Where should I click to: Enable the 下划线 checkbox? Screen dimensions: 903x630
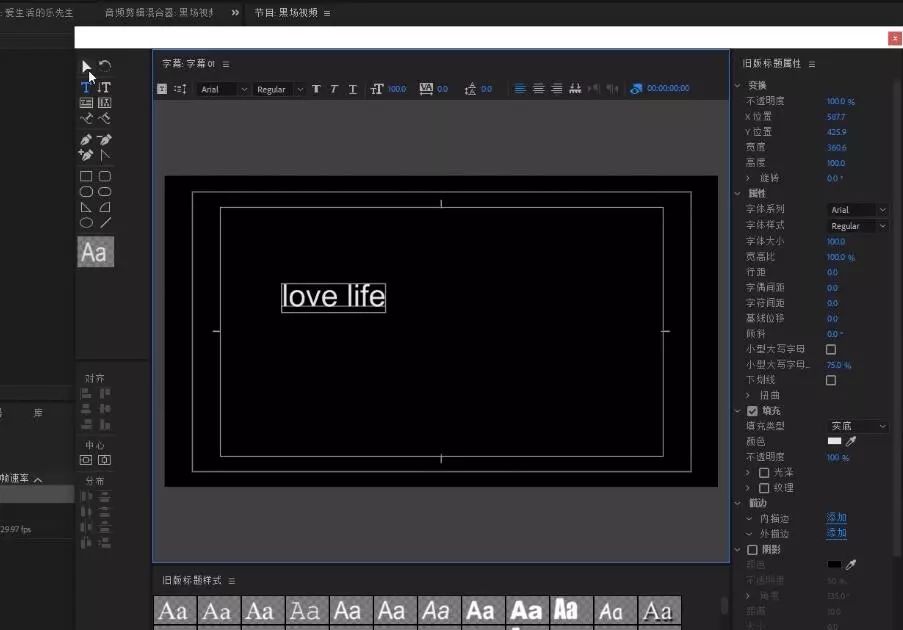[830, 380]
